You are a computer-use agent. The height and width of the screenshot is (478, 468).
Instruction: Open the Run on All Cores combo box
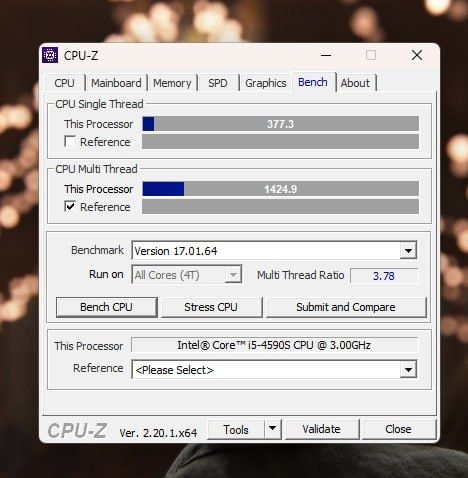pyautogui.click(x=187, y=275)
